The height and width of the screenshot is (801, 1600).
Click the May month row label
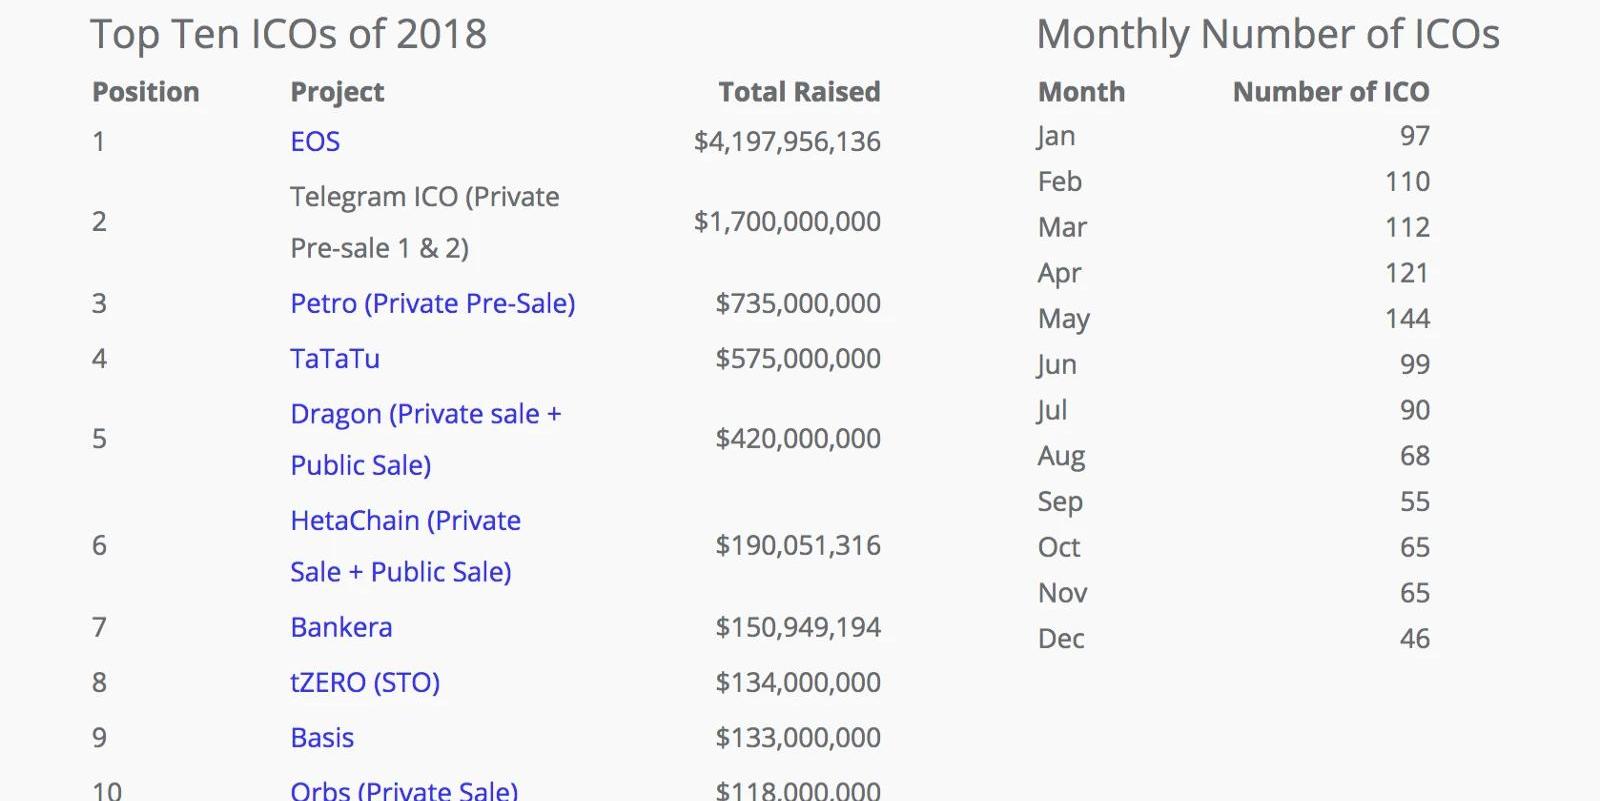[x=1063, y=319]
